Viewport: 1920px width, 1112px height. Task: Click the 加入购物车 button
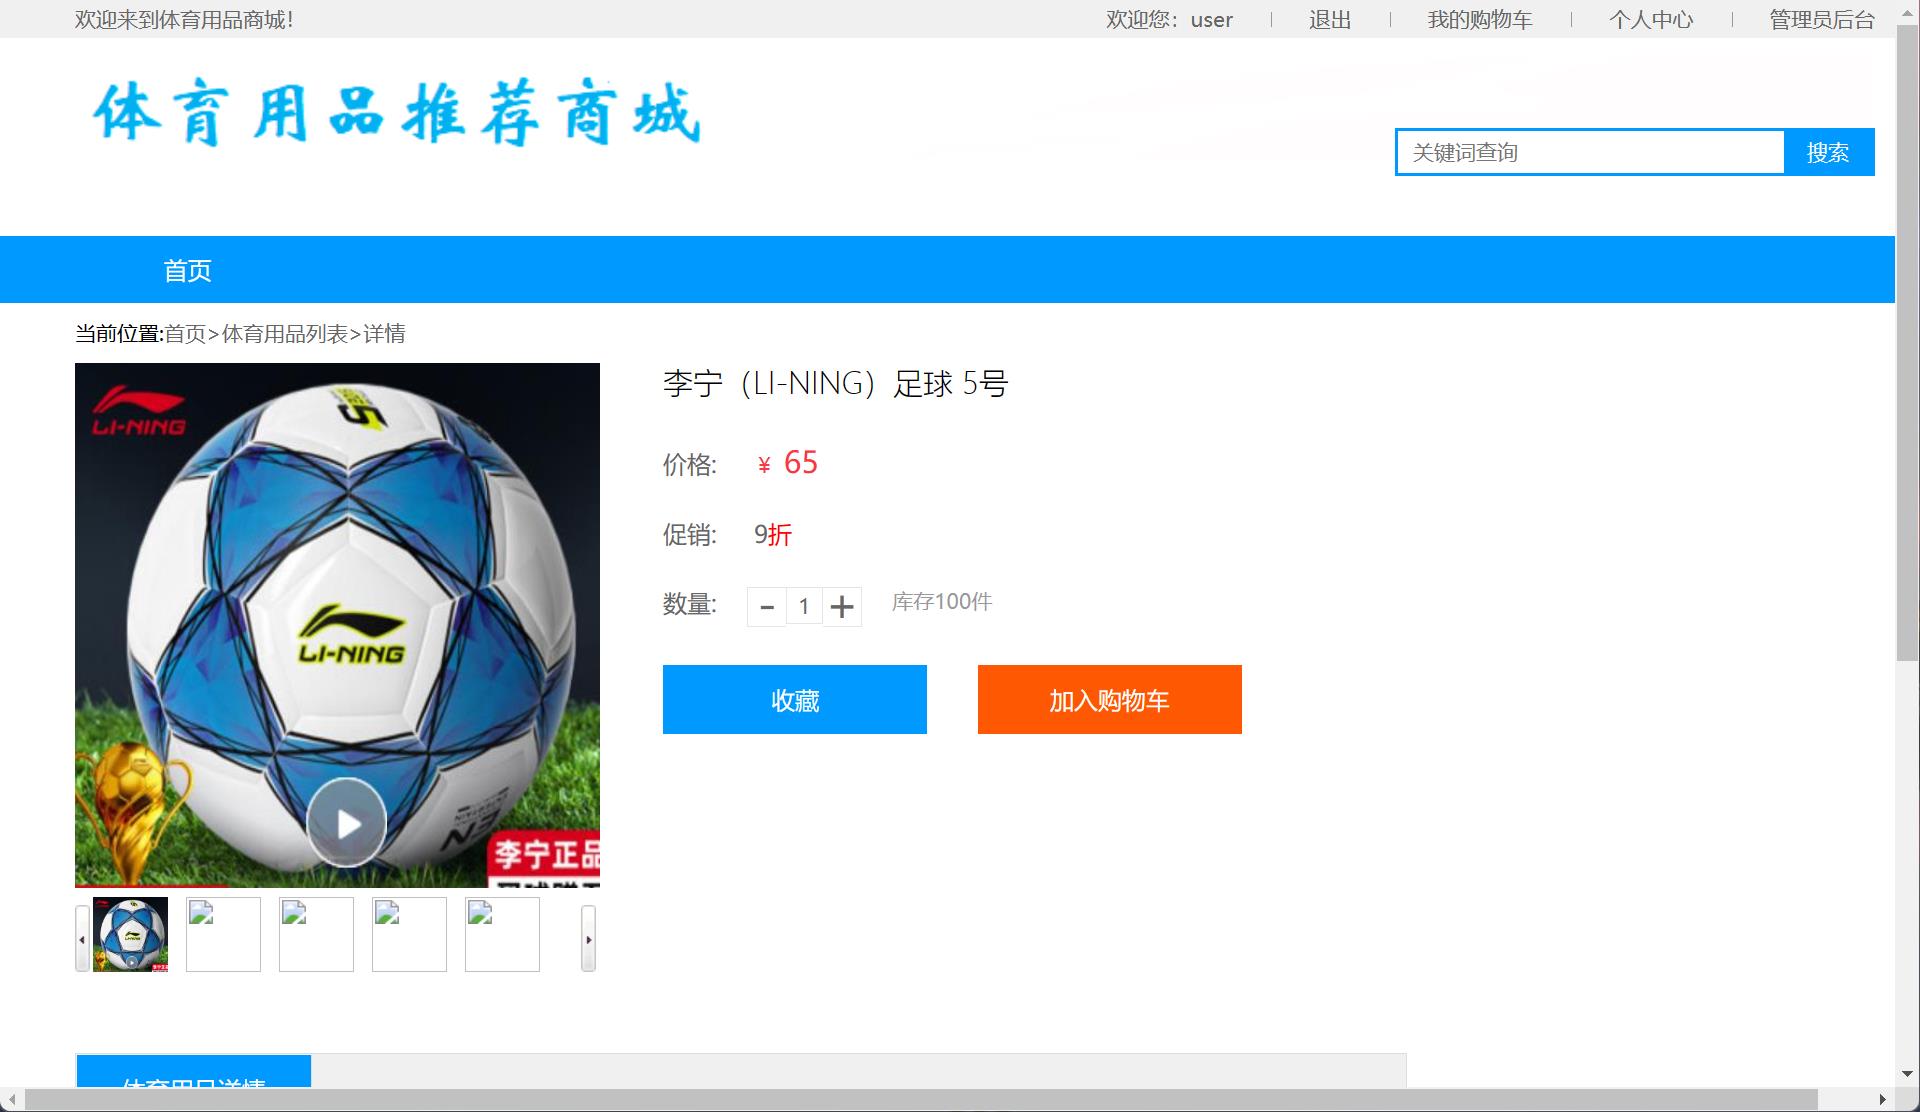pyautogui.click(x=1108, y=699)
